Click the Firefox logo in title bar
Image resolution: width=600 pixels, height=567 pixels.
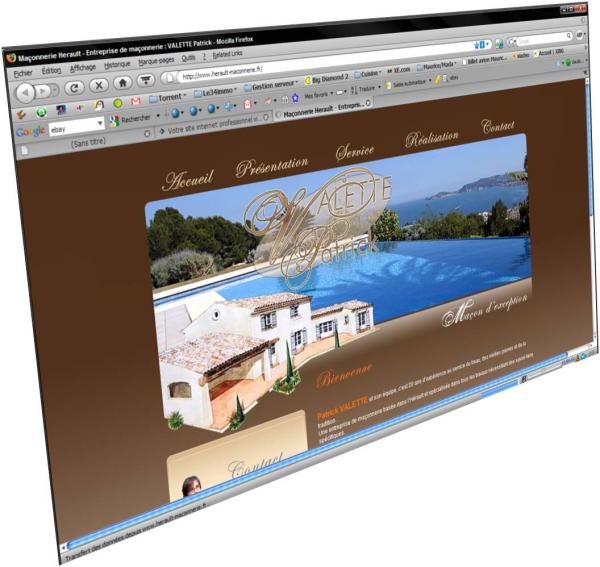click(x=11, y=58)
